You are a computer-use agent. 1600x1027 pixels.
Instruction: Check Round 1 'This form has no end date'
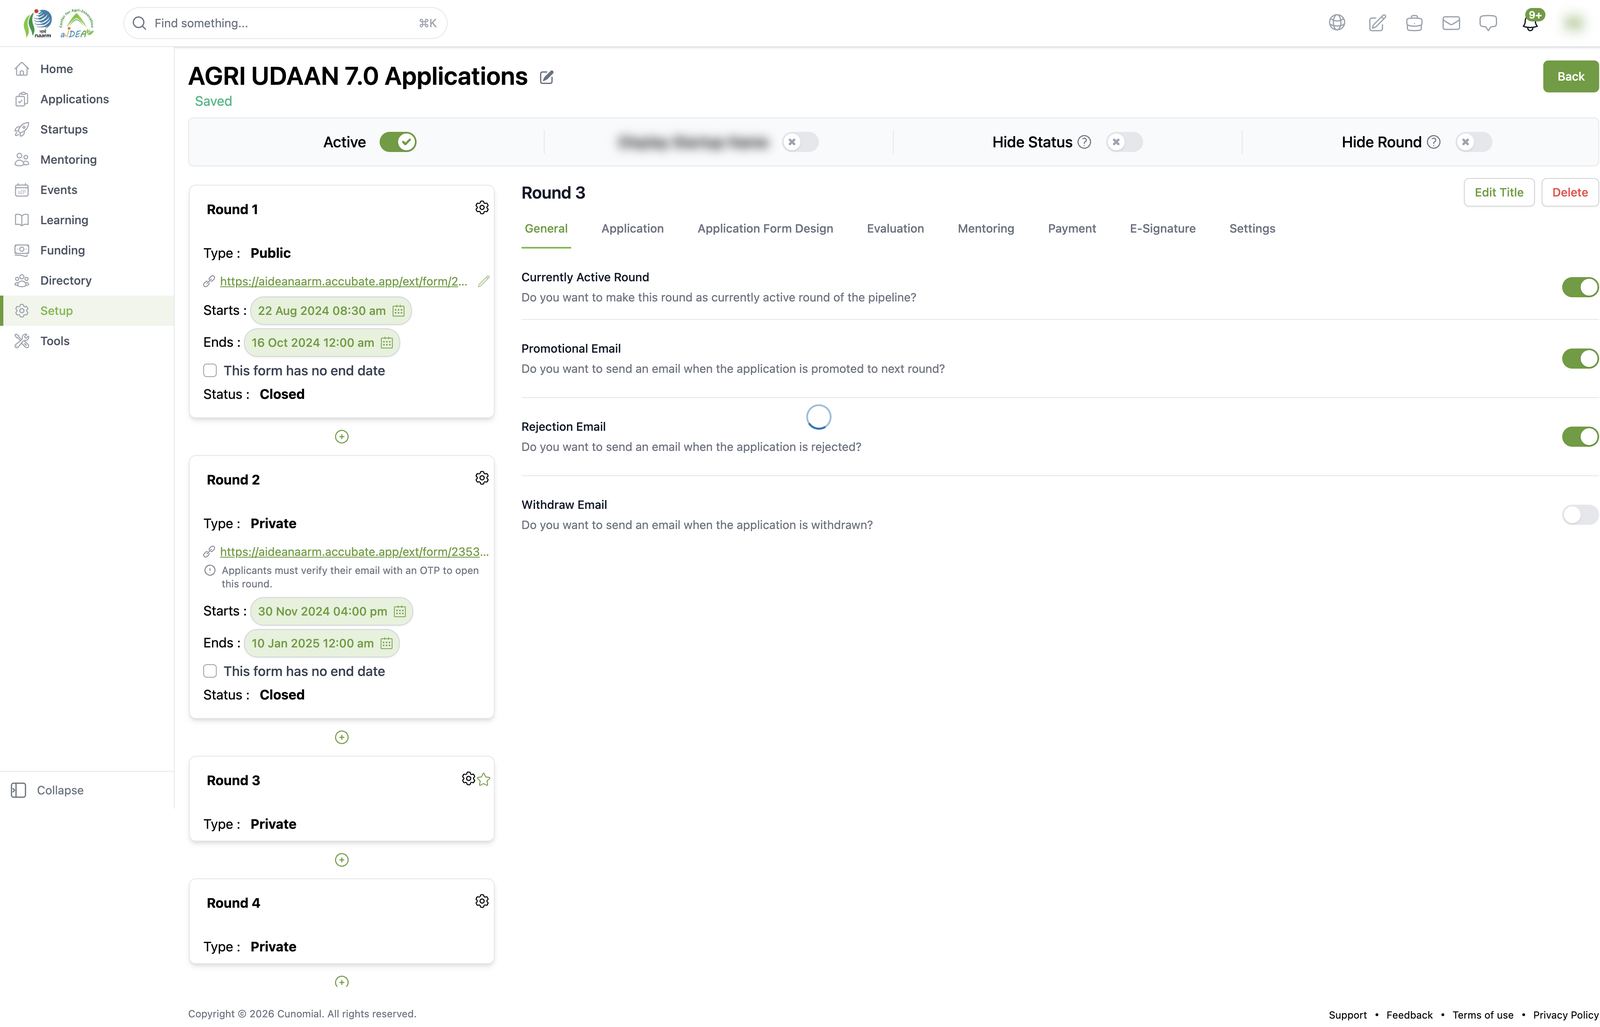pos(210,370)
